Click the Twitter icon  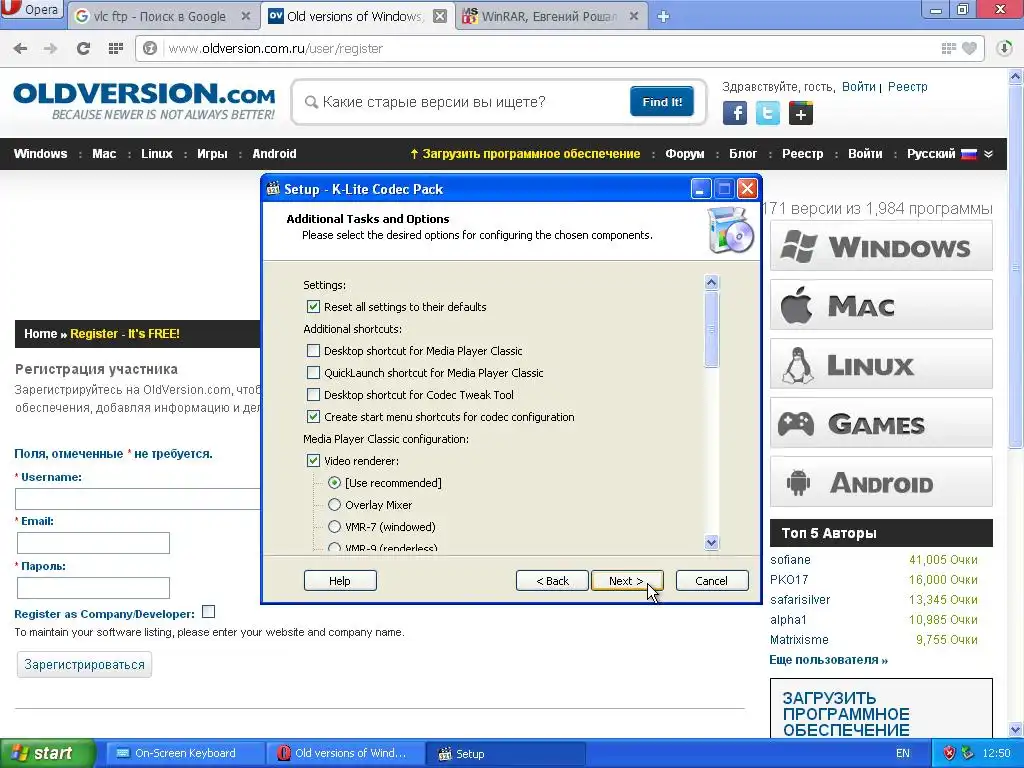pos(767,114)
